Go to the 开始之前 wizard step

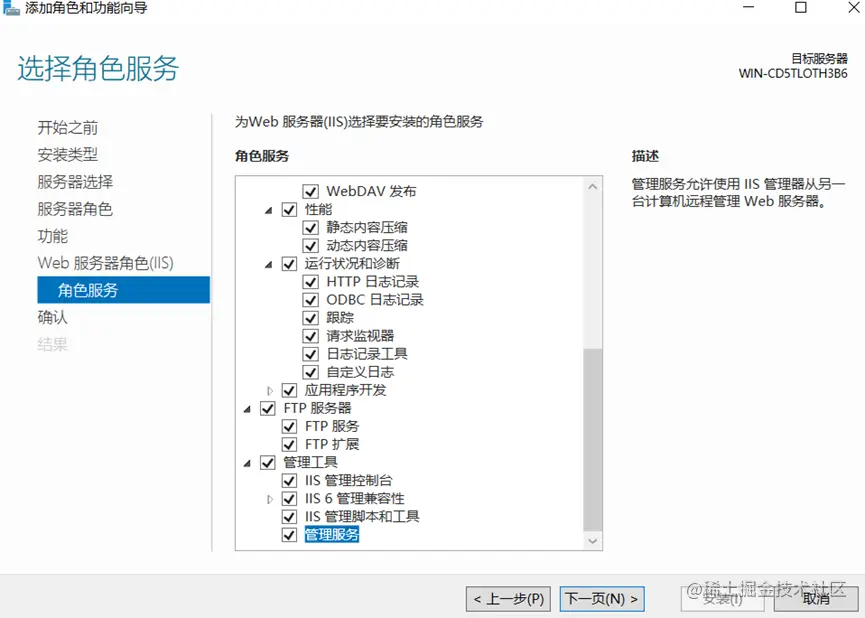68,128
